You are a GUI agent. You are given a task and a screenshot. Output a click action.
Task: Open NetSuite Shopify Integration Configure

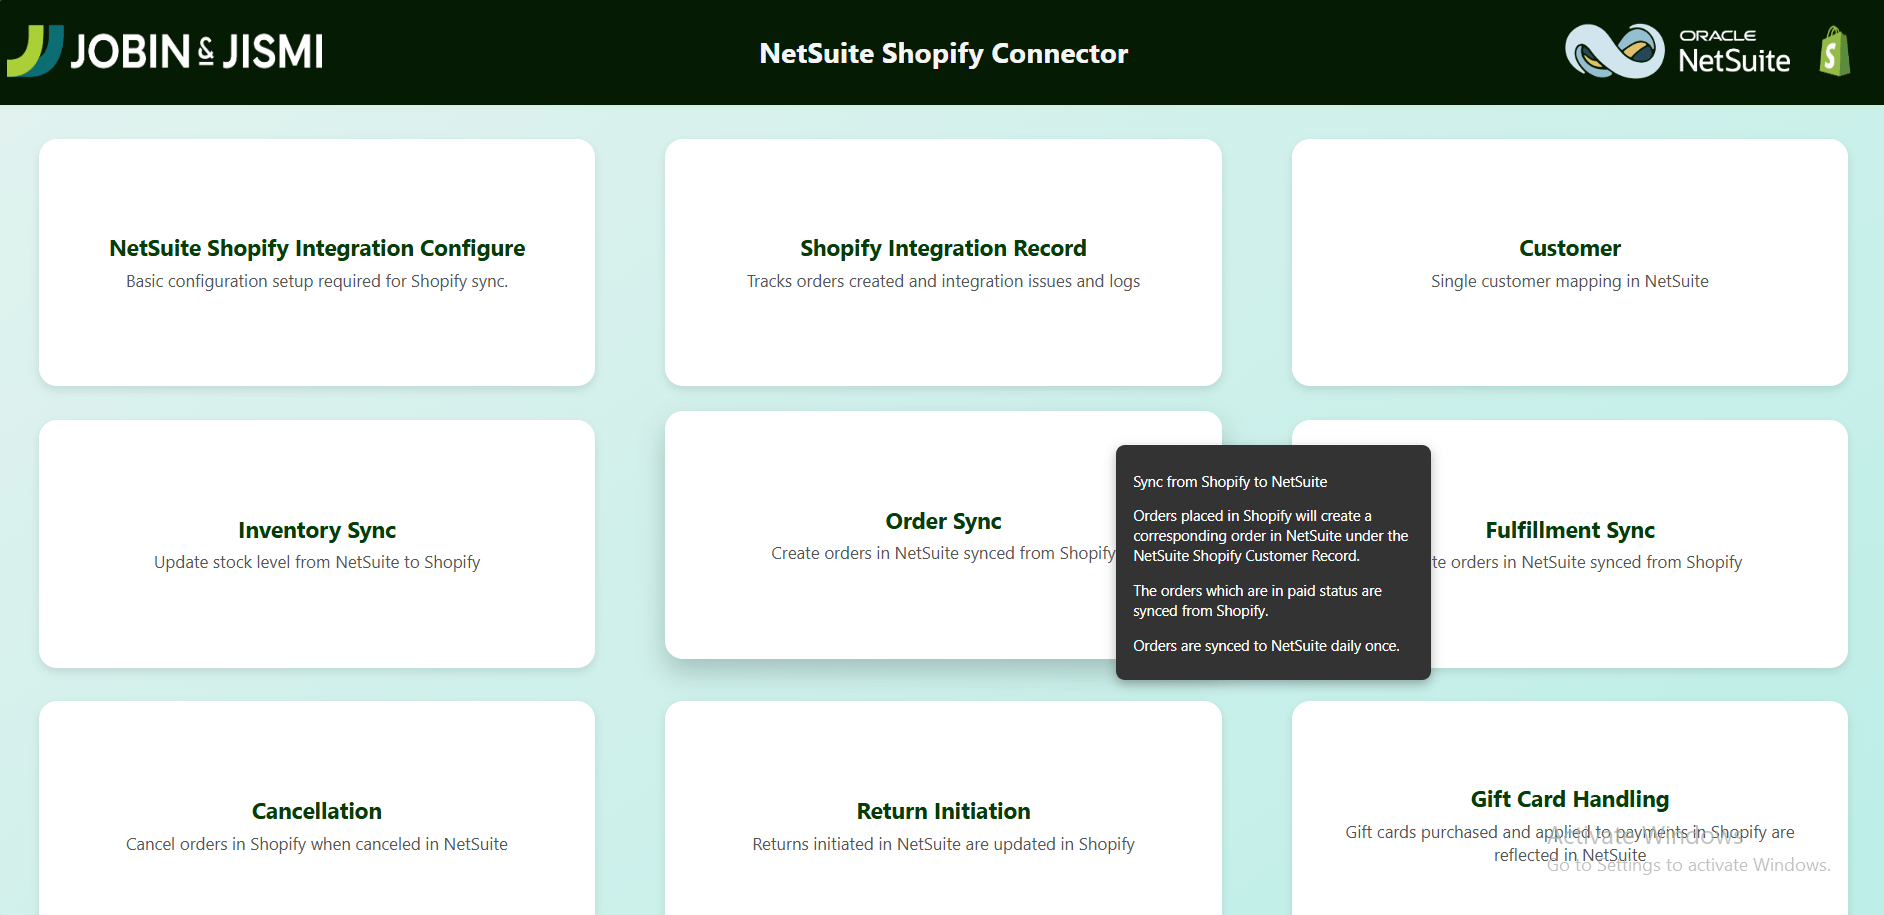[x=316, y=262]
